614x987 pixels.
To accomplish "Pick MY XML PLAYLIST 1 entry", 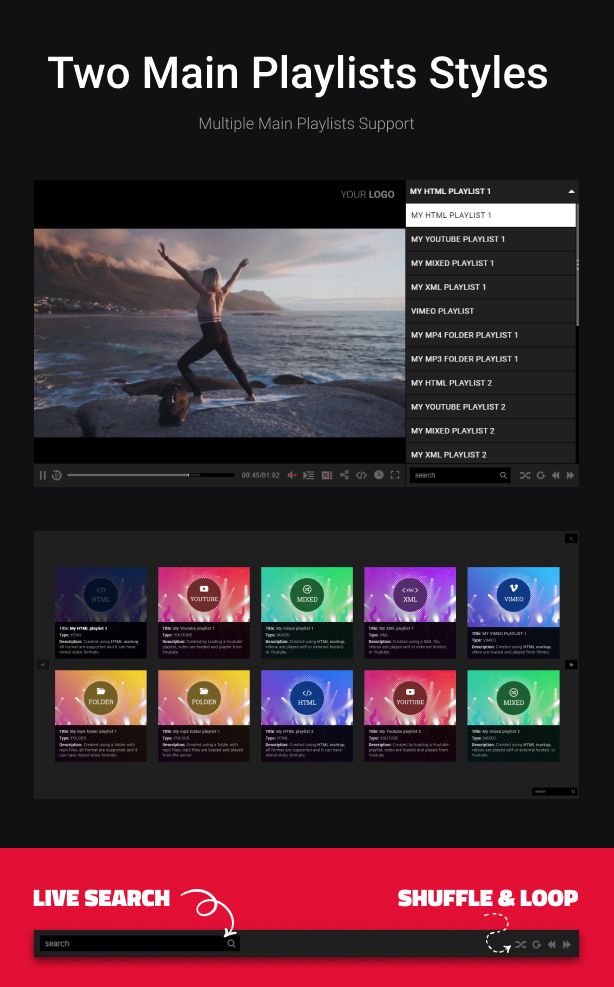I will coord(490,287).
